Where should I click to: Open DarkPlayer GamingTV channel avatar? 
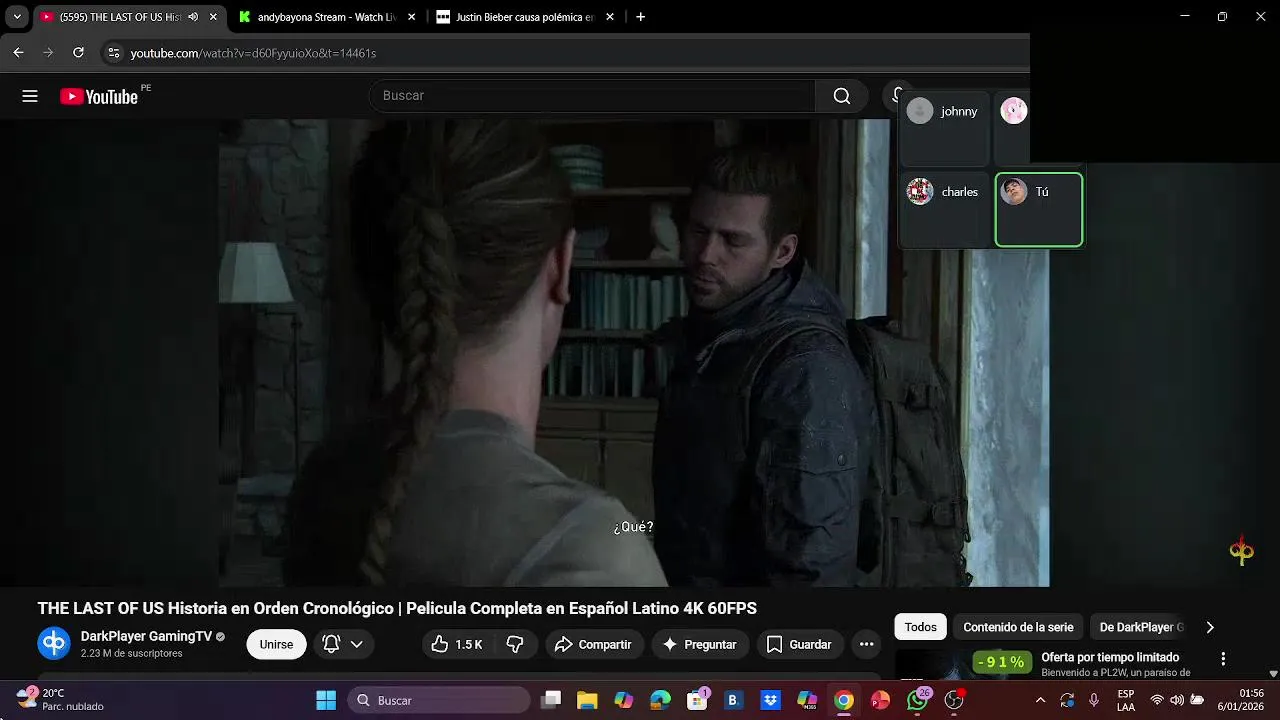[54, 643]
